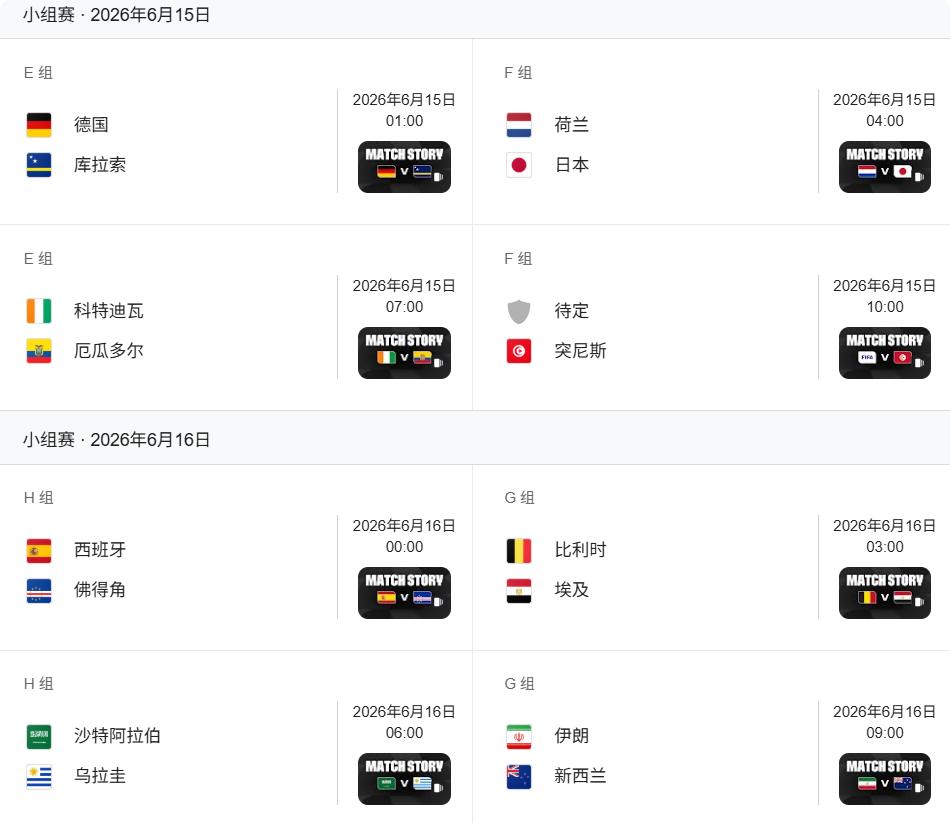
Task: Open Match Story for Saudi Arabia v Uruguay
Action: tap(404, 778)
